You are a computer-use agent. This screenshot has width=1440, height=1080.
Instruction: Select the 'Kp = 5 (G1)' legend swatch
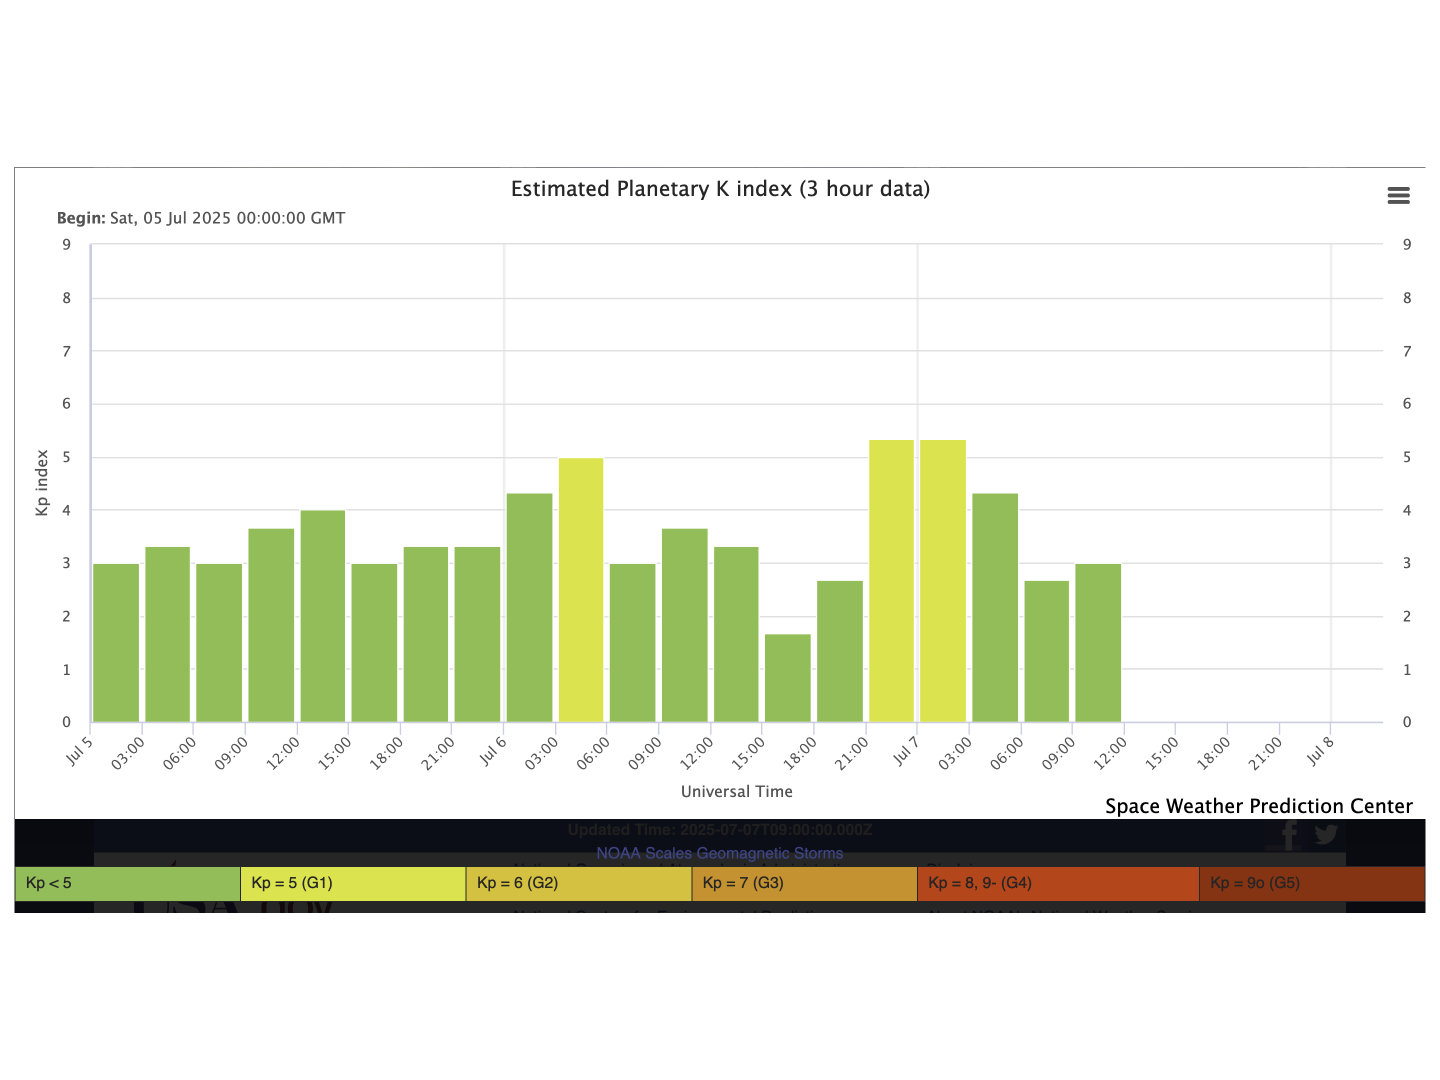tap(353, 883)
